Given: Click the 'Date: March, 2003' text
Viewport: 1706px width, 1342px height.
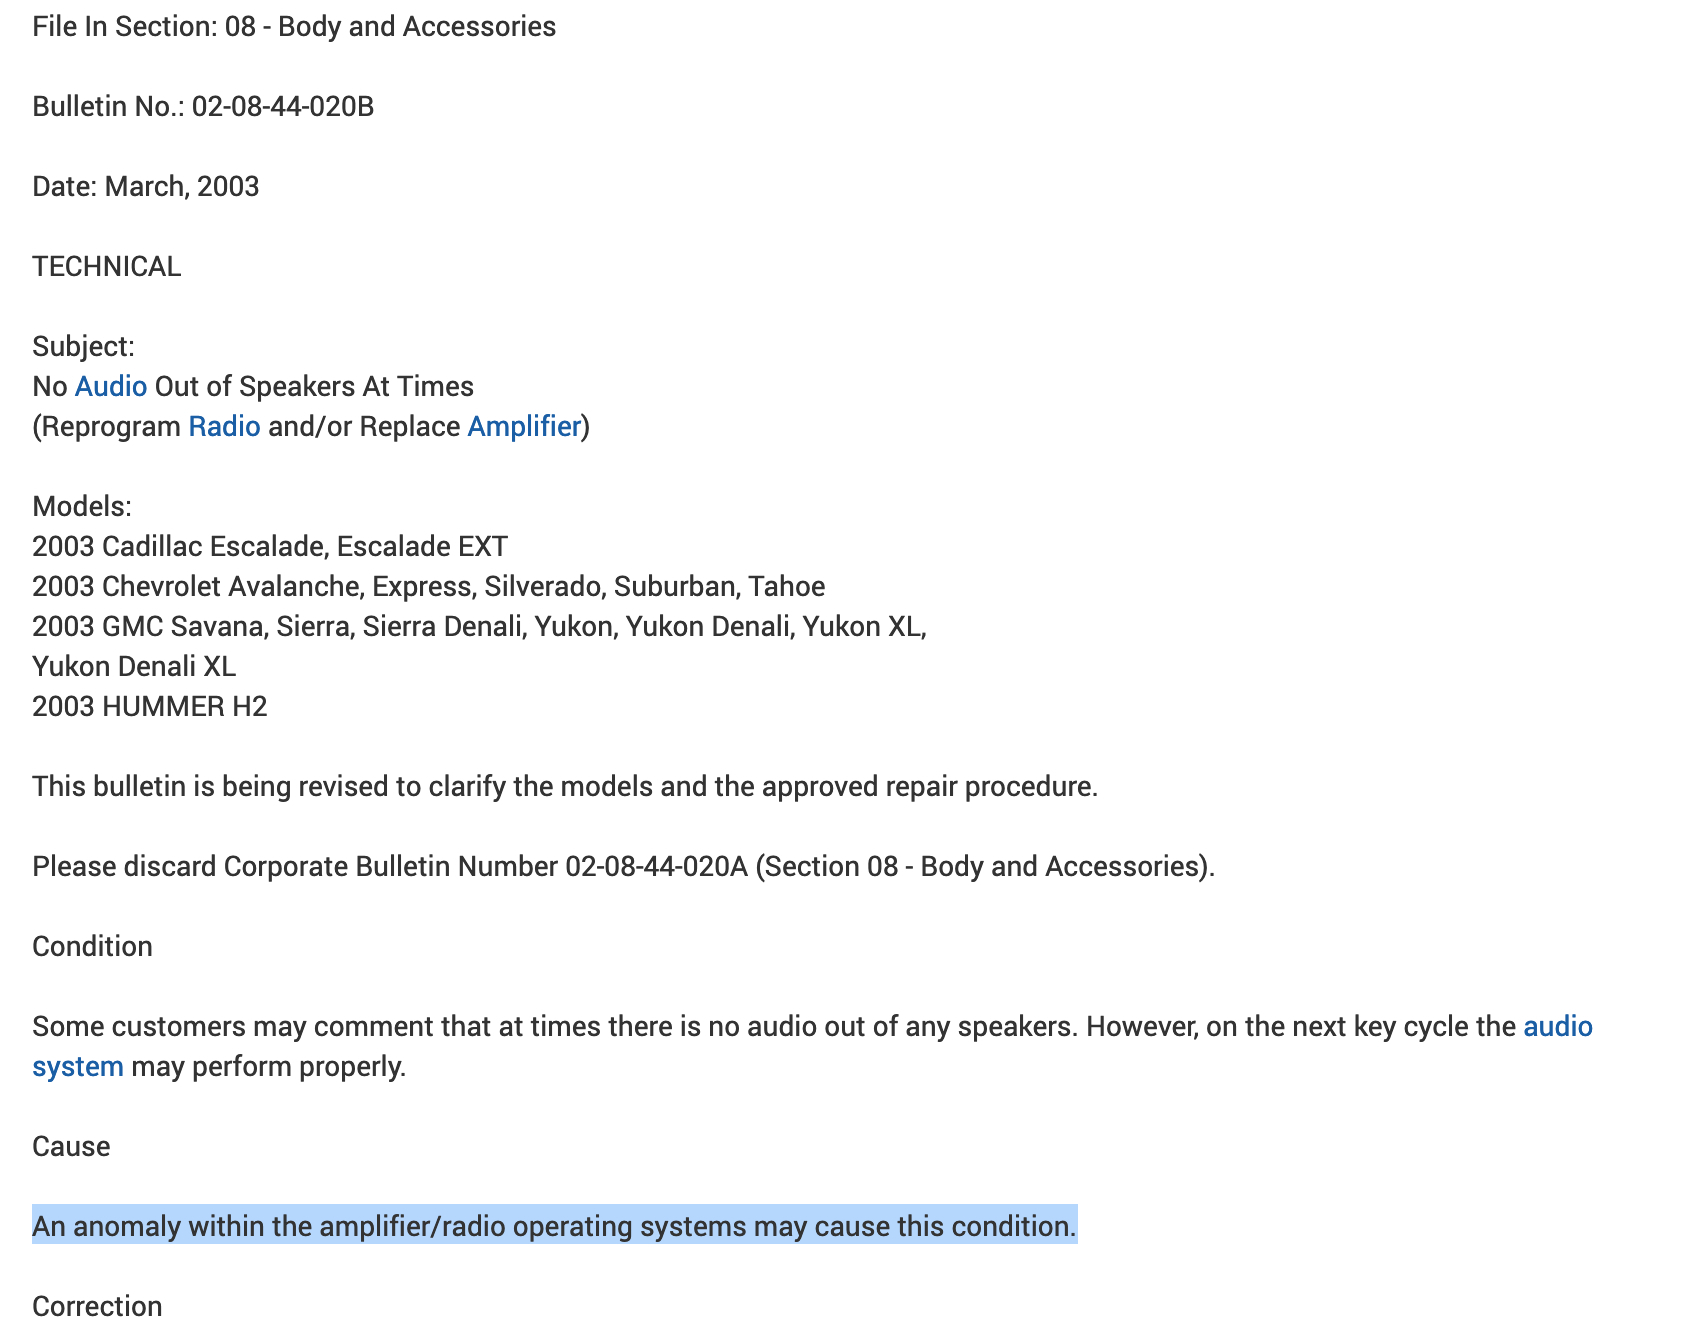Looking at the screenshot, I should coord(146,187).
